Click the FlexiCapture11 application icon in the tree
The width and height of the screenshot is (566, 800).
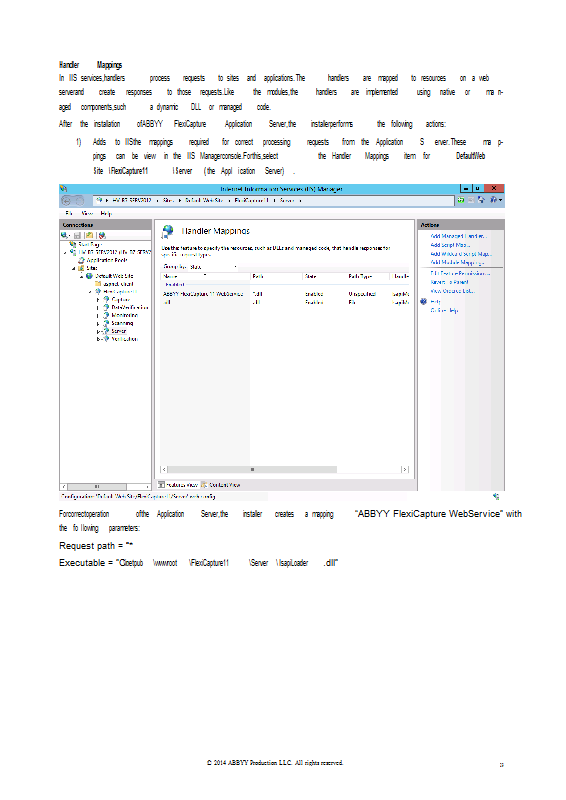[x=99, y=292]
